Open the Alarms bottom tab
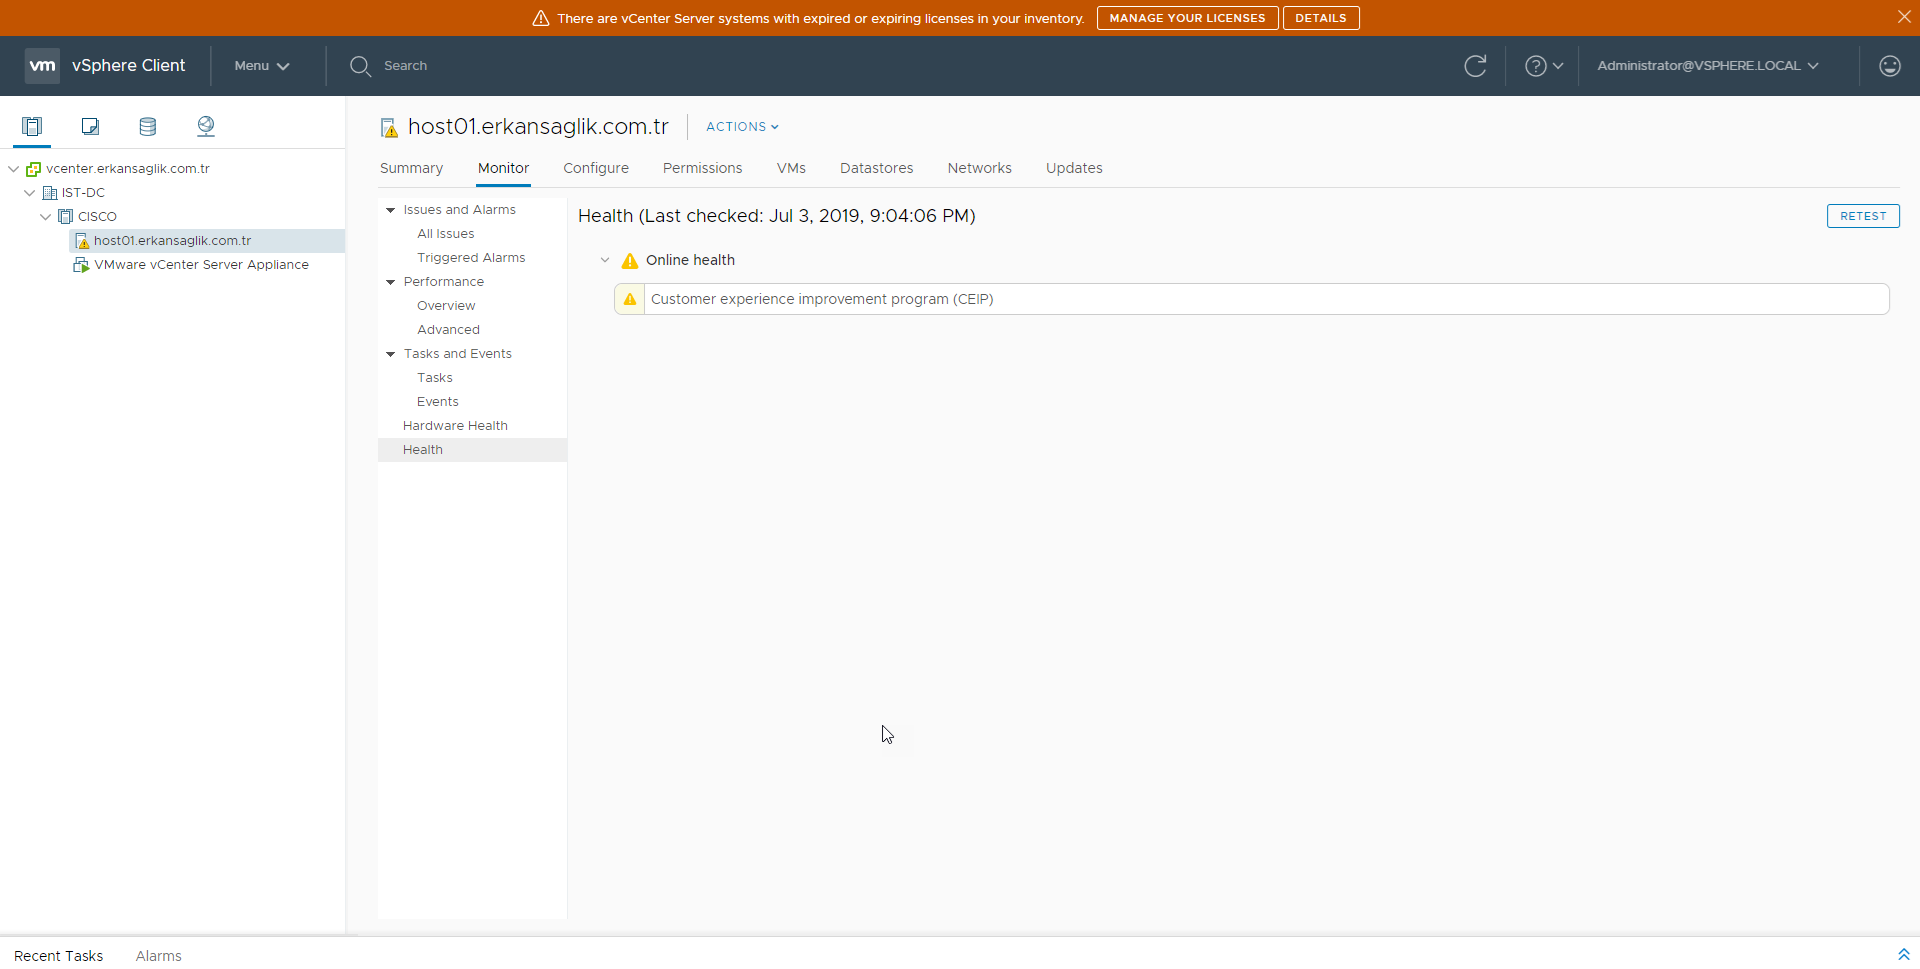The width and height of the screenshot is (1920, 969). tap(159, 956)
